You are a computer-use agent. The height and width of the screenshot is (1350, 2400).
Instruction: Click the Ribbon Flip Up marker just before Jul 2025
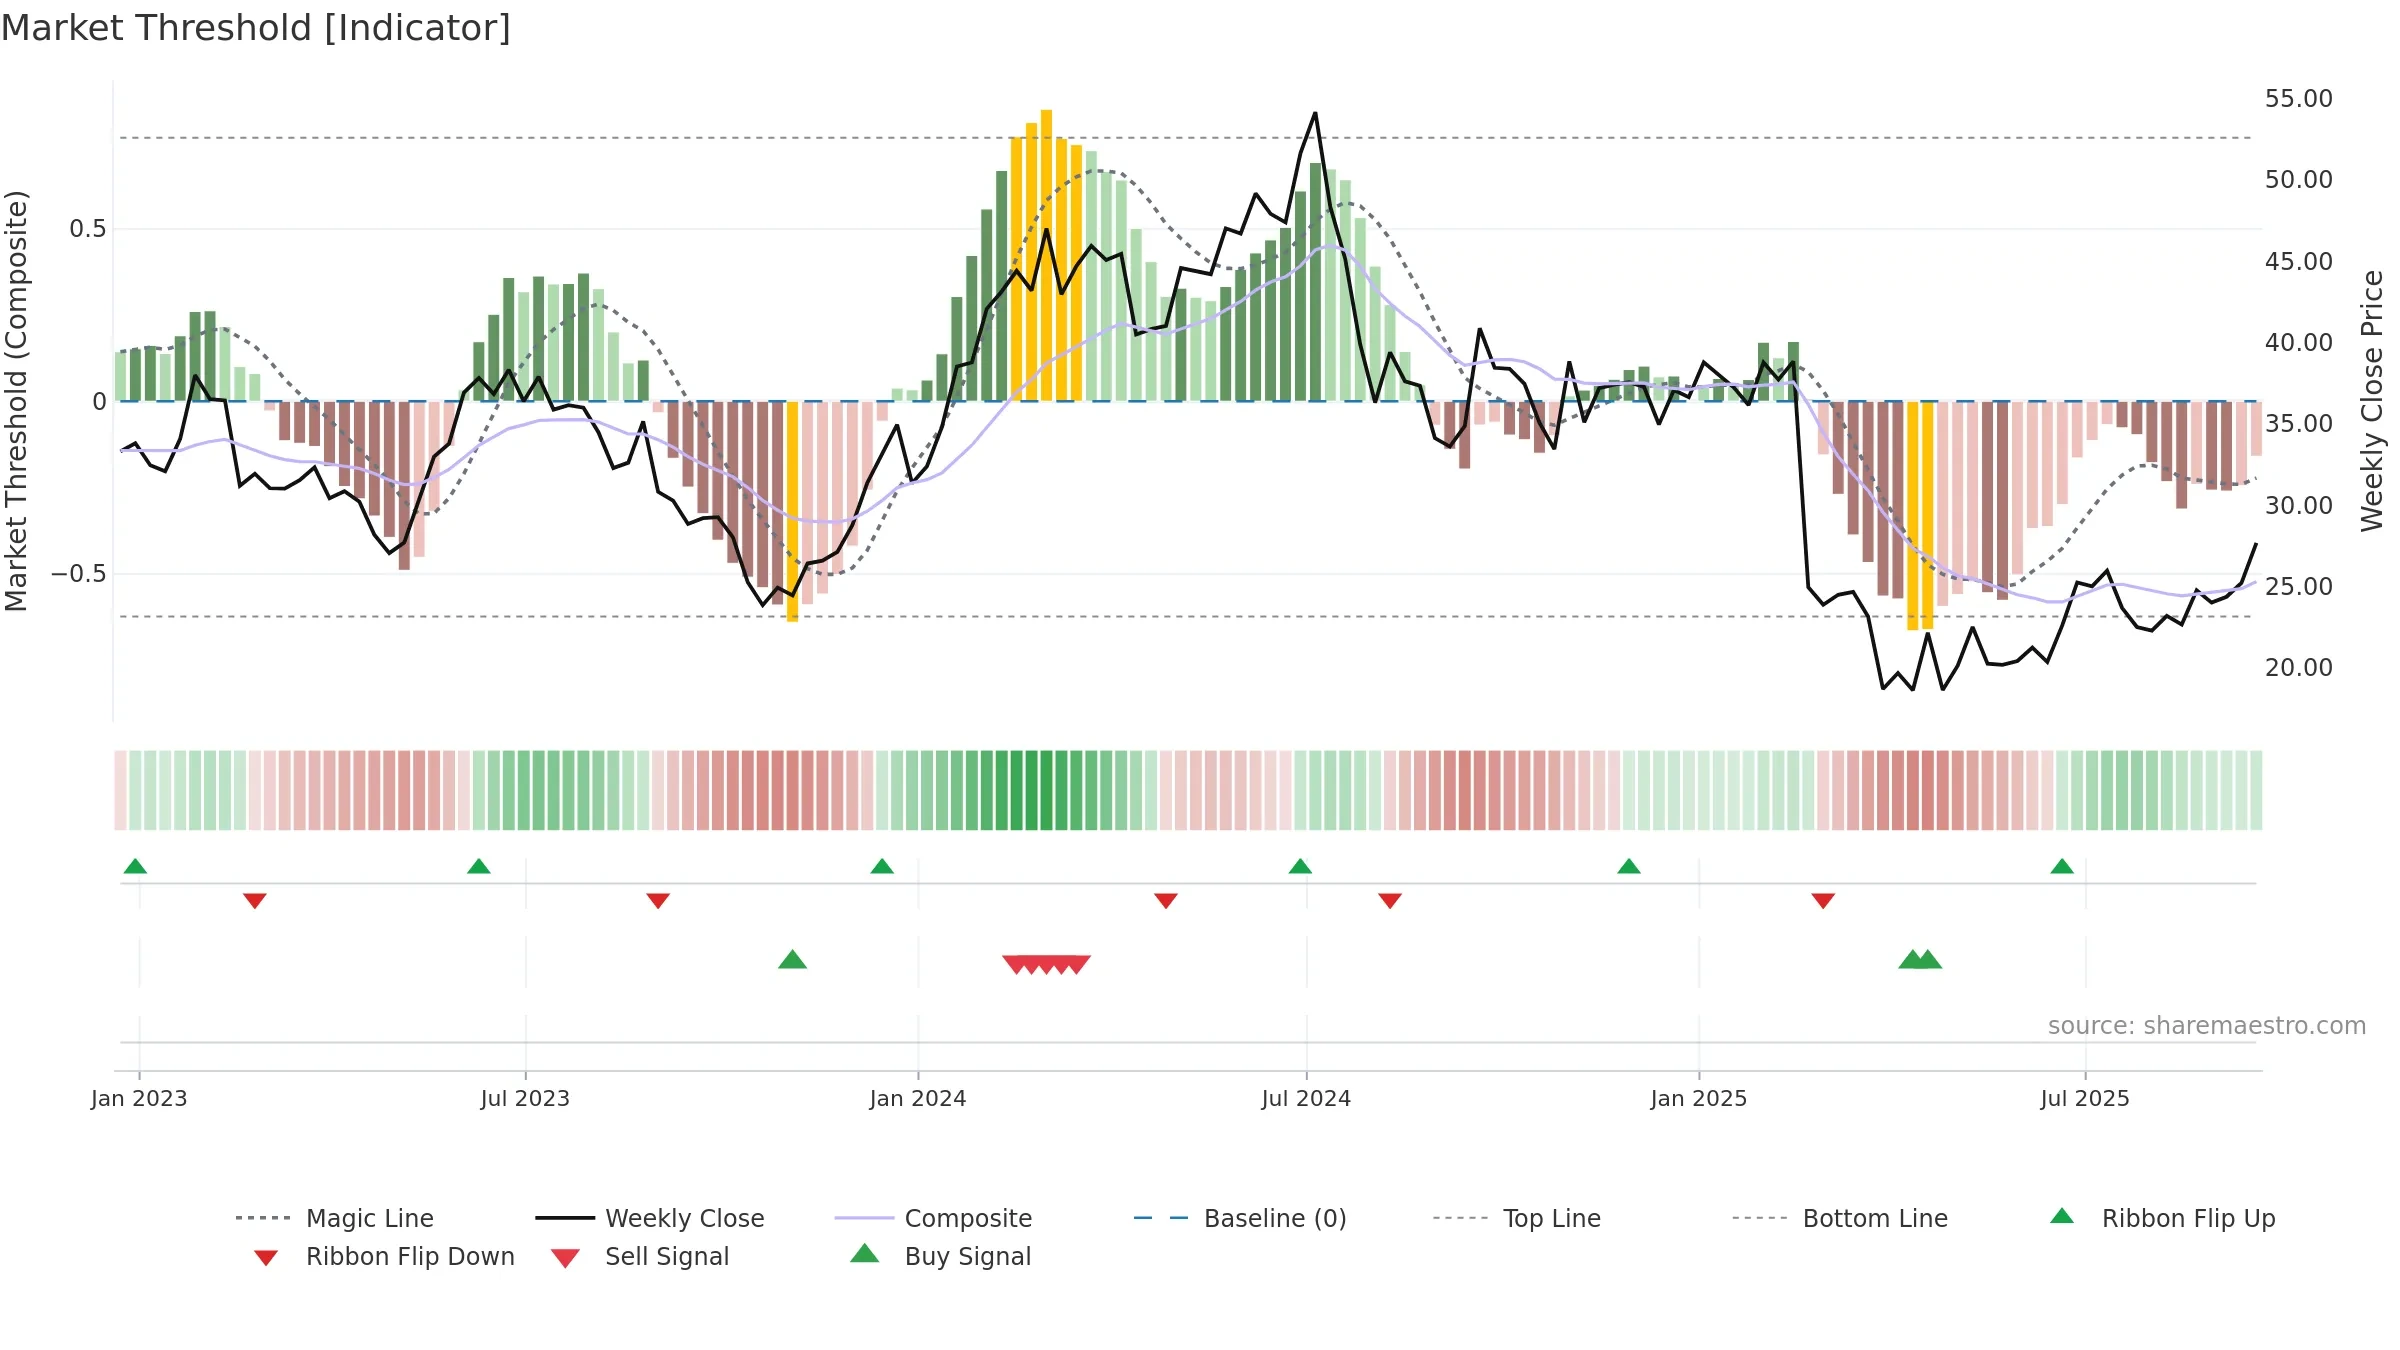click(x=2062, y=866)
